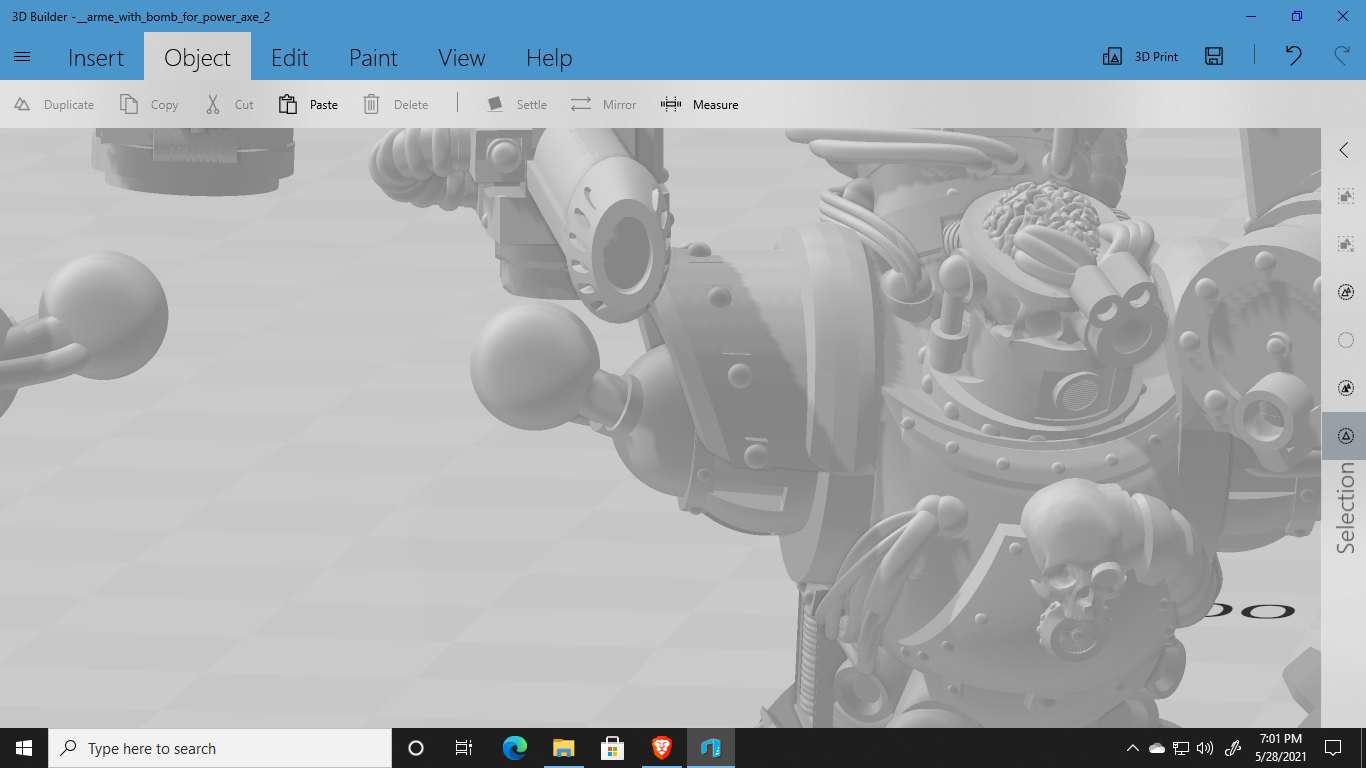Open the Edit tab
This screenshot has height=768, width=1366.
point(290,58)
